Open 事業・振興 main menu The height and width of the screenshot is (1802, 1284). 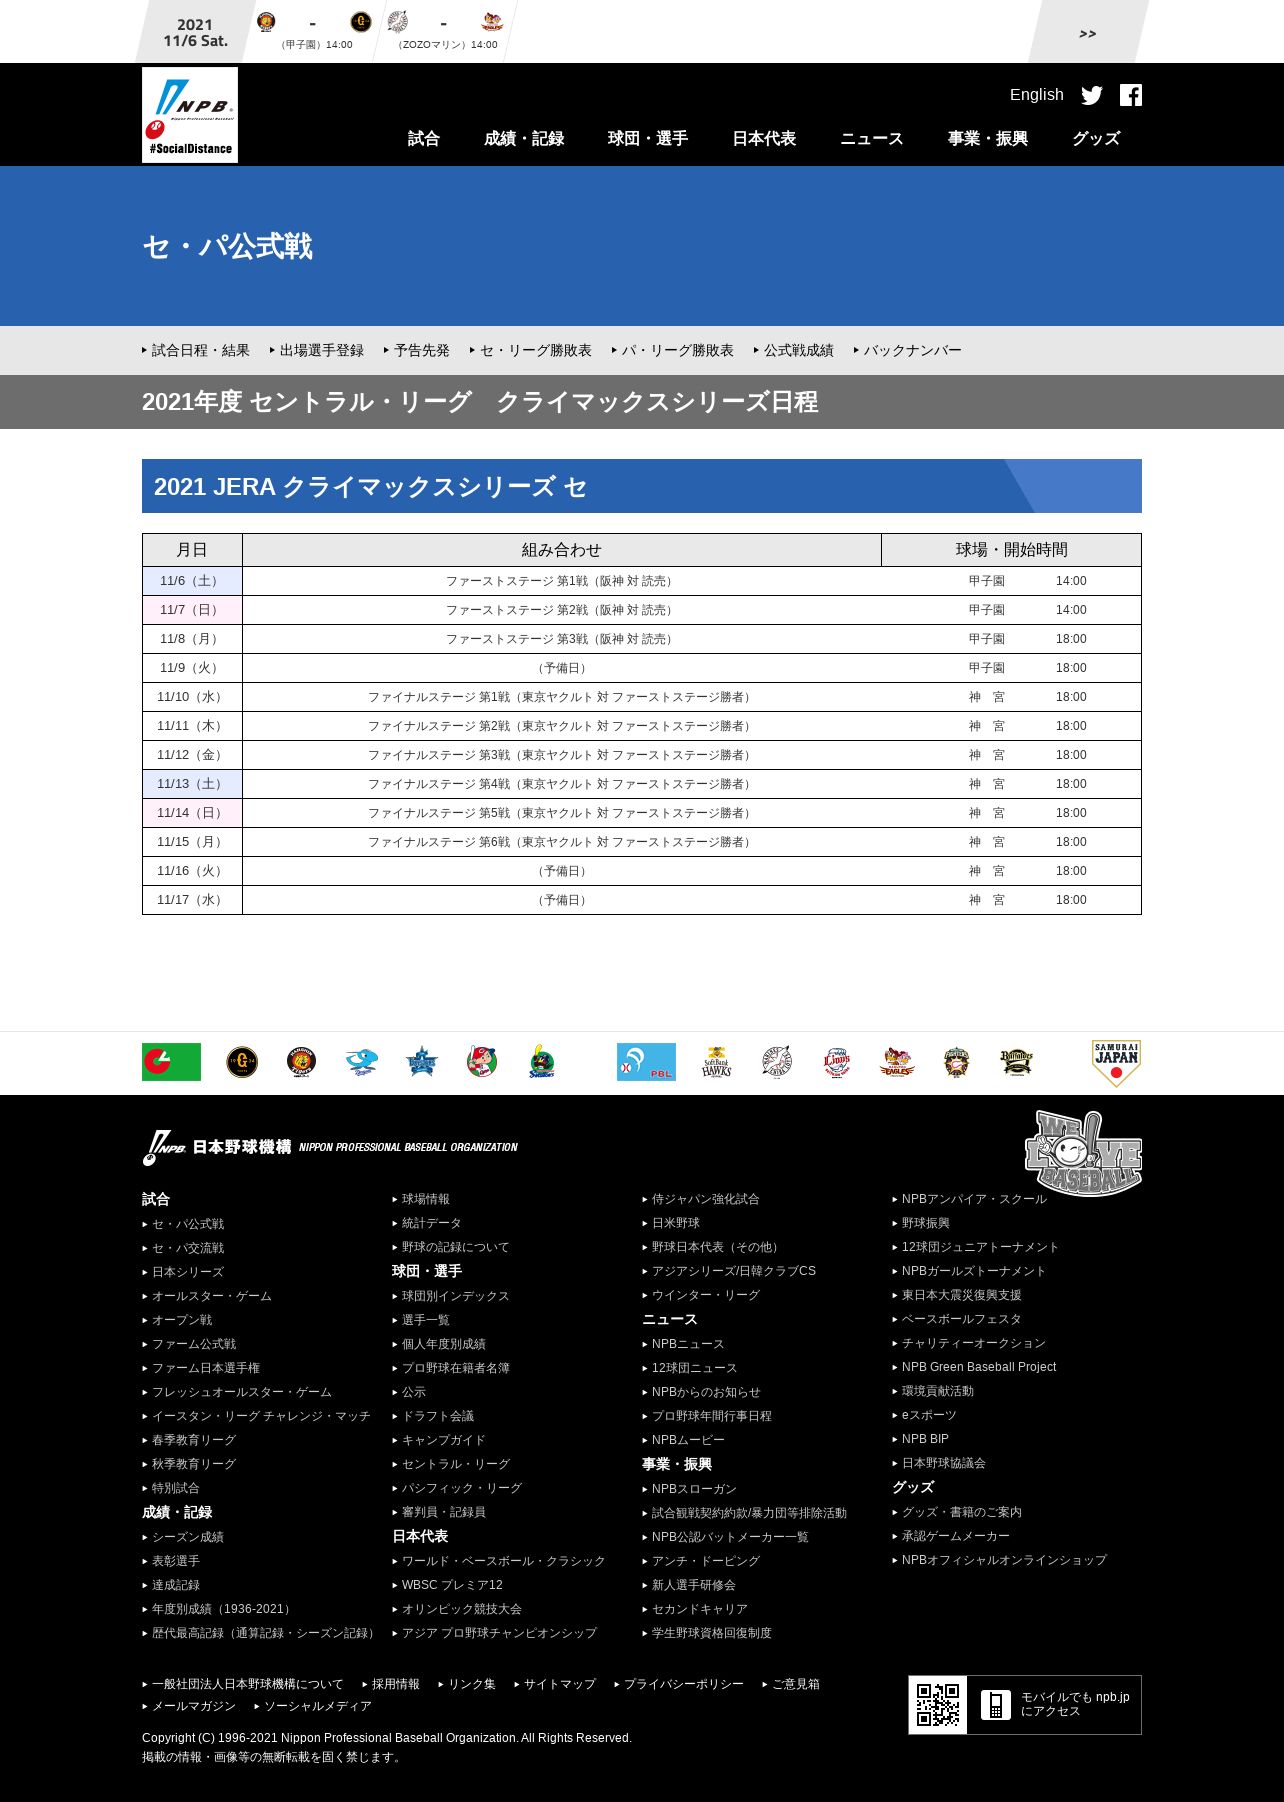click(988, 138)
